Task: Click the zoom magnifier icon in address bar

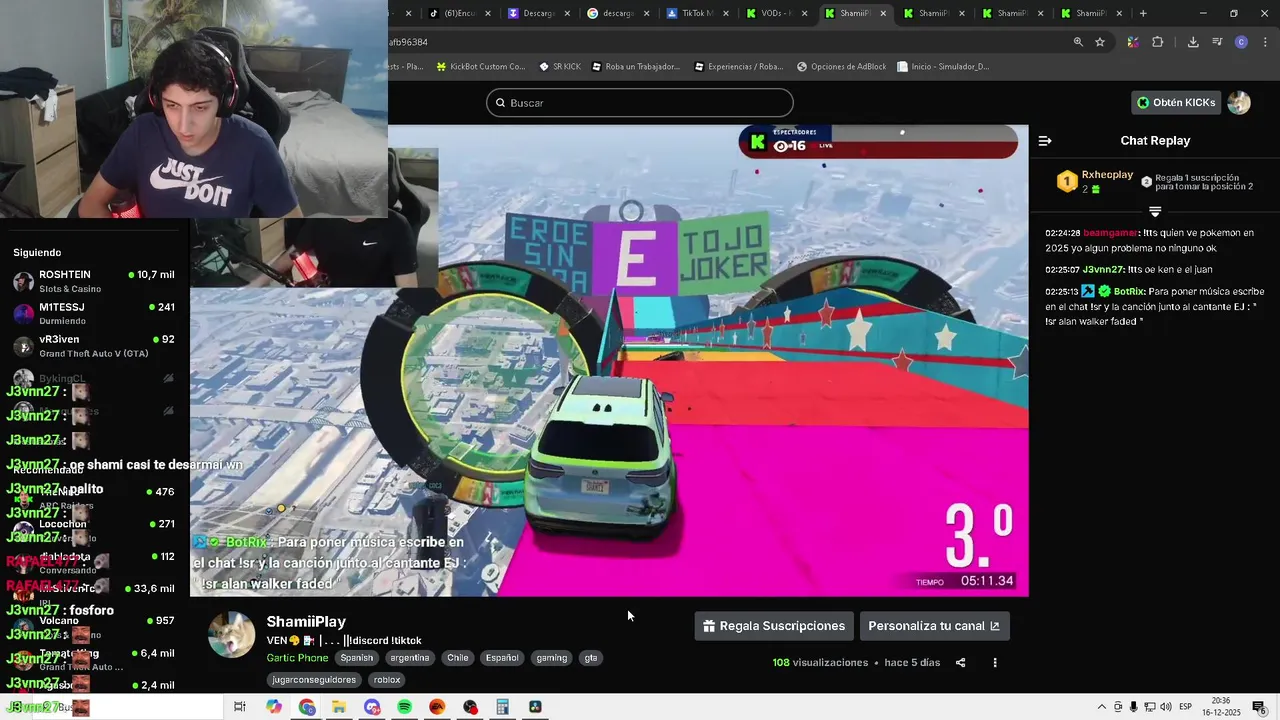Action: (x=1078, y=42)
